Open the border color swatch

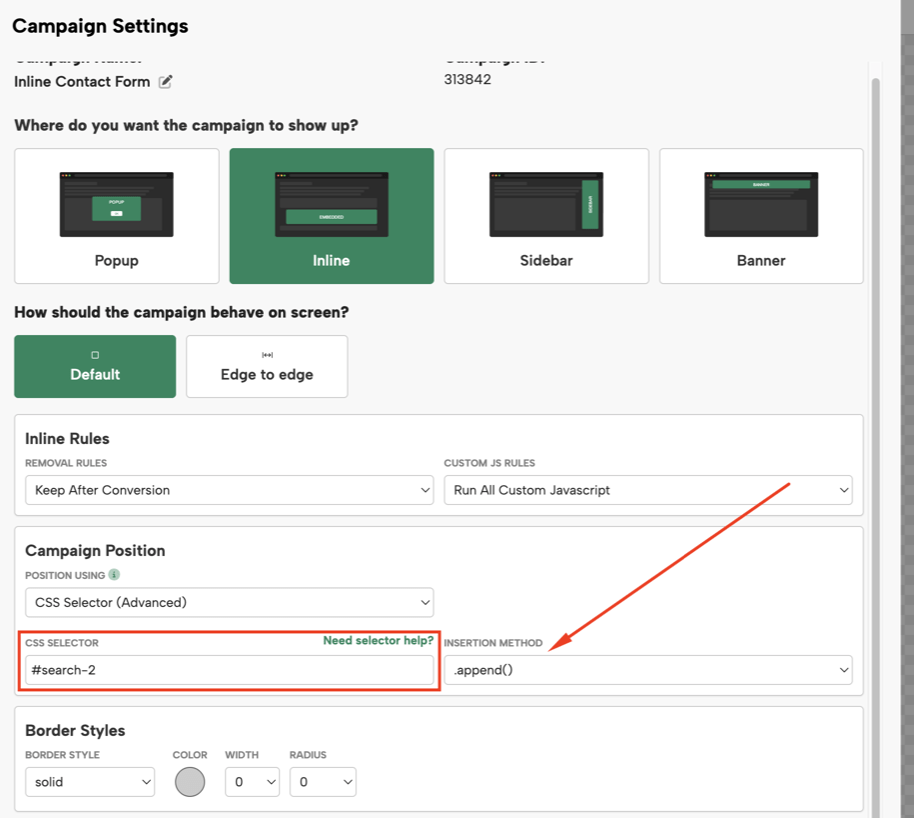pyautogui.click(x=190, y=782)
